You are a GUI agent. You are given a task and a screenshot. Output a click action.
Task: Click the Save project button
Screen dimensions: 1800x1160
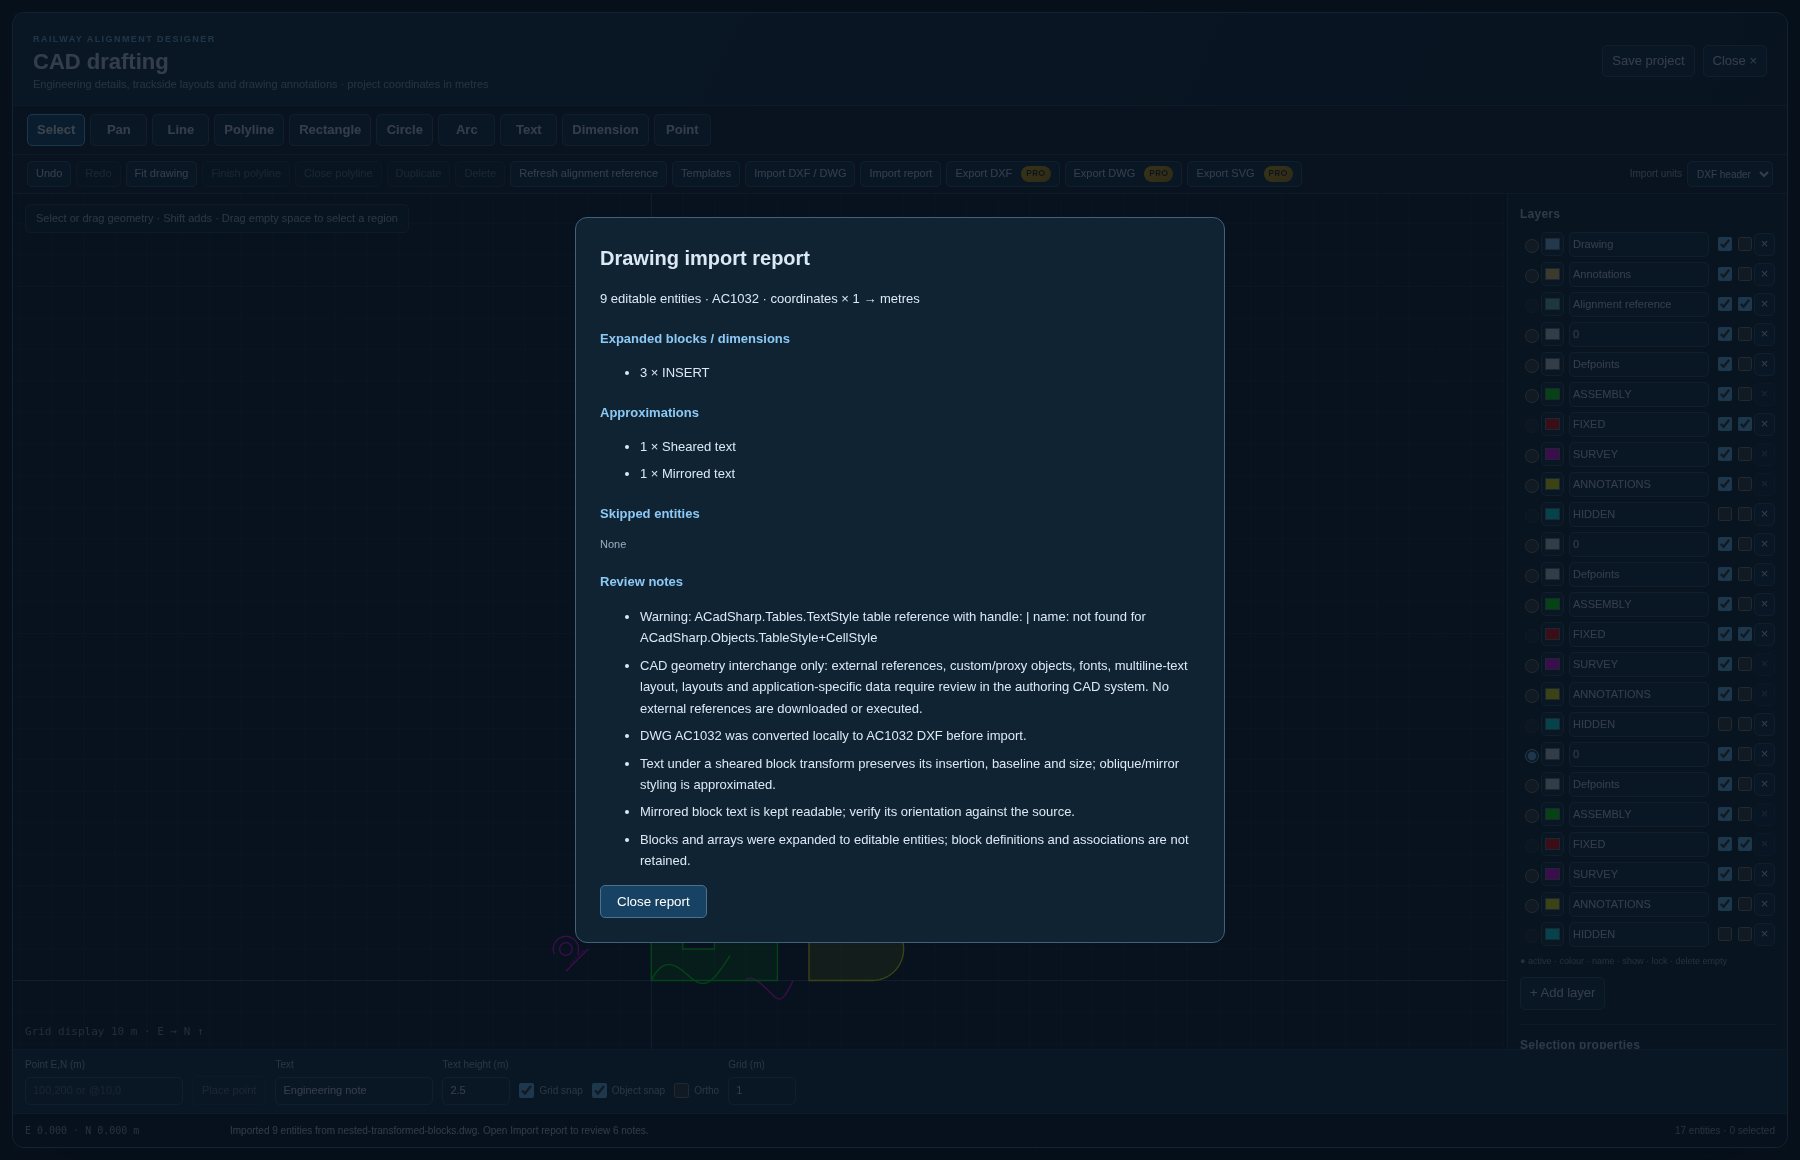(1648, 61)
